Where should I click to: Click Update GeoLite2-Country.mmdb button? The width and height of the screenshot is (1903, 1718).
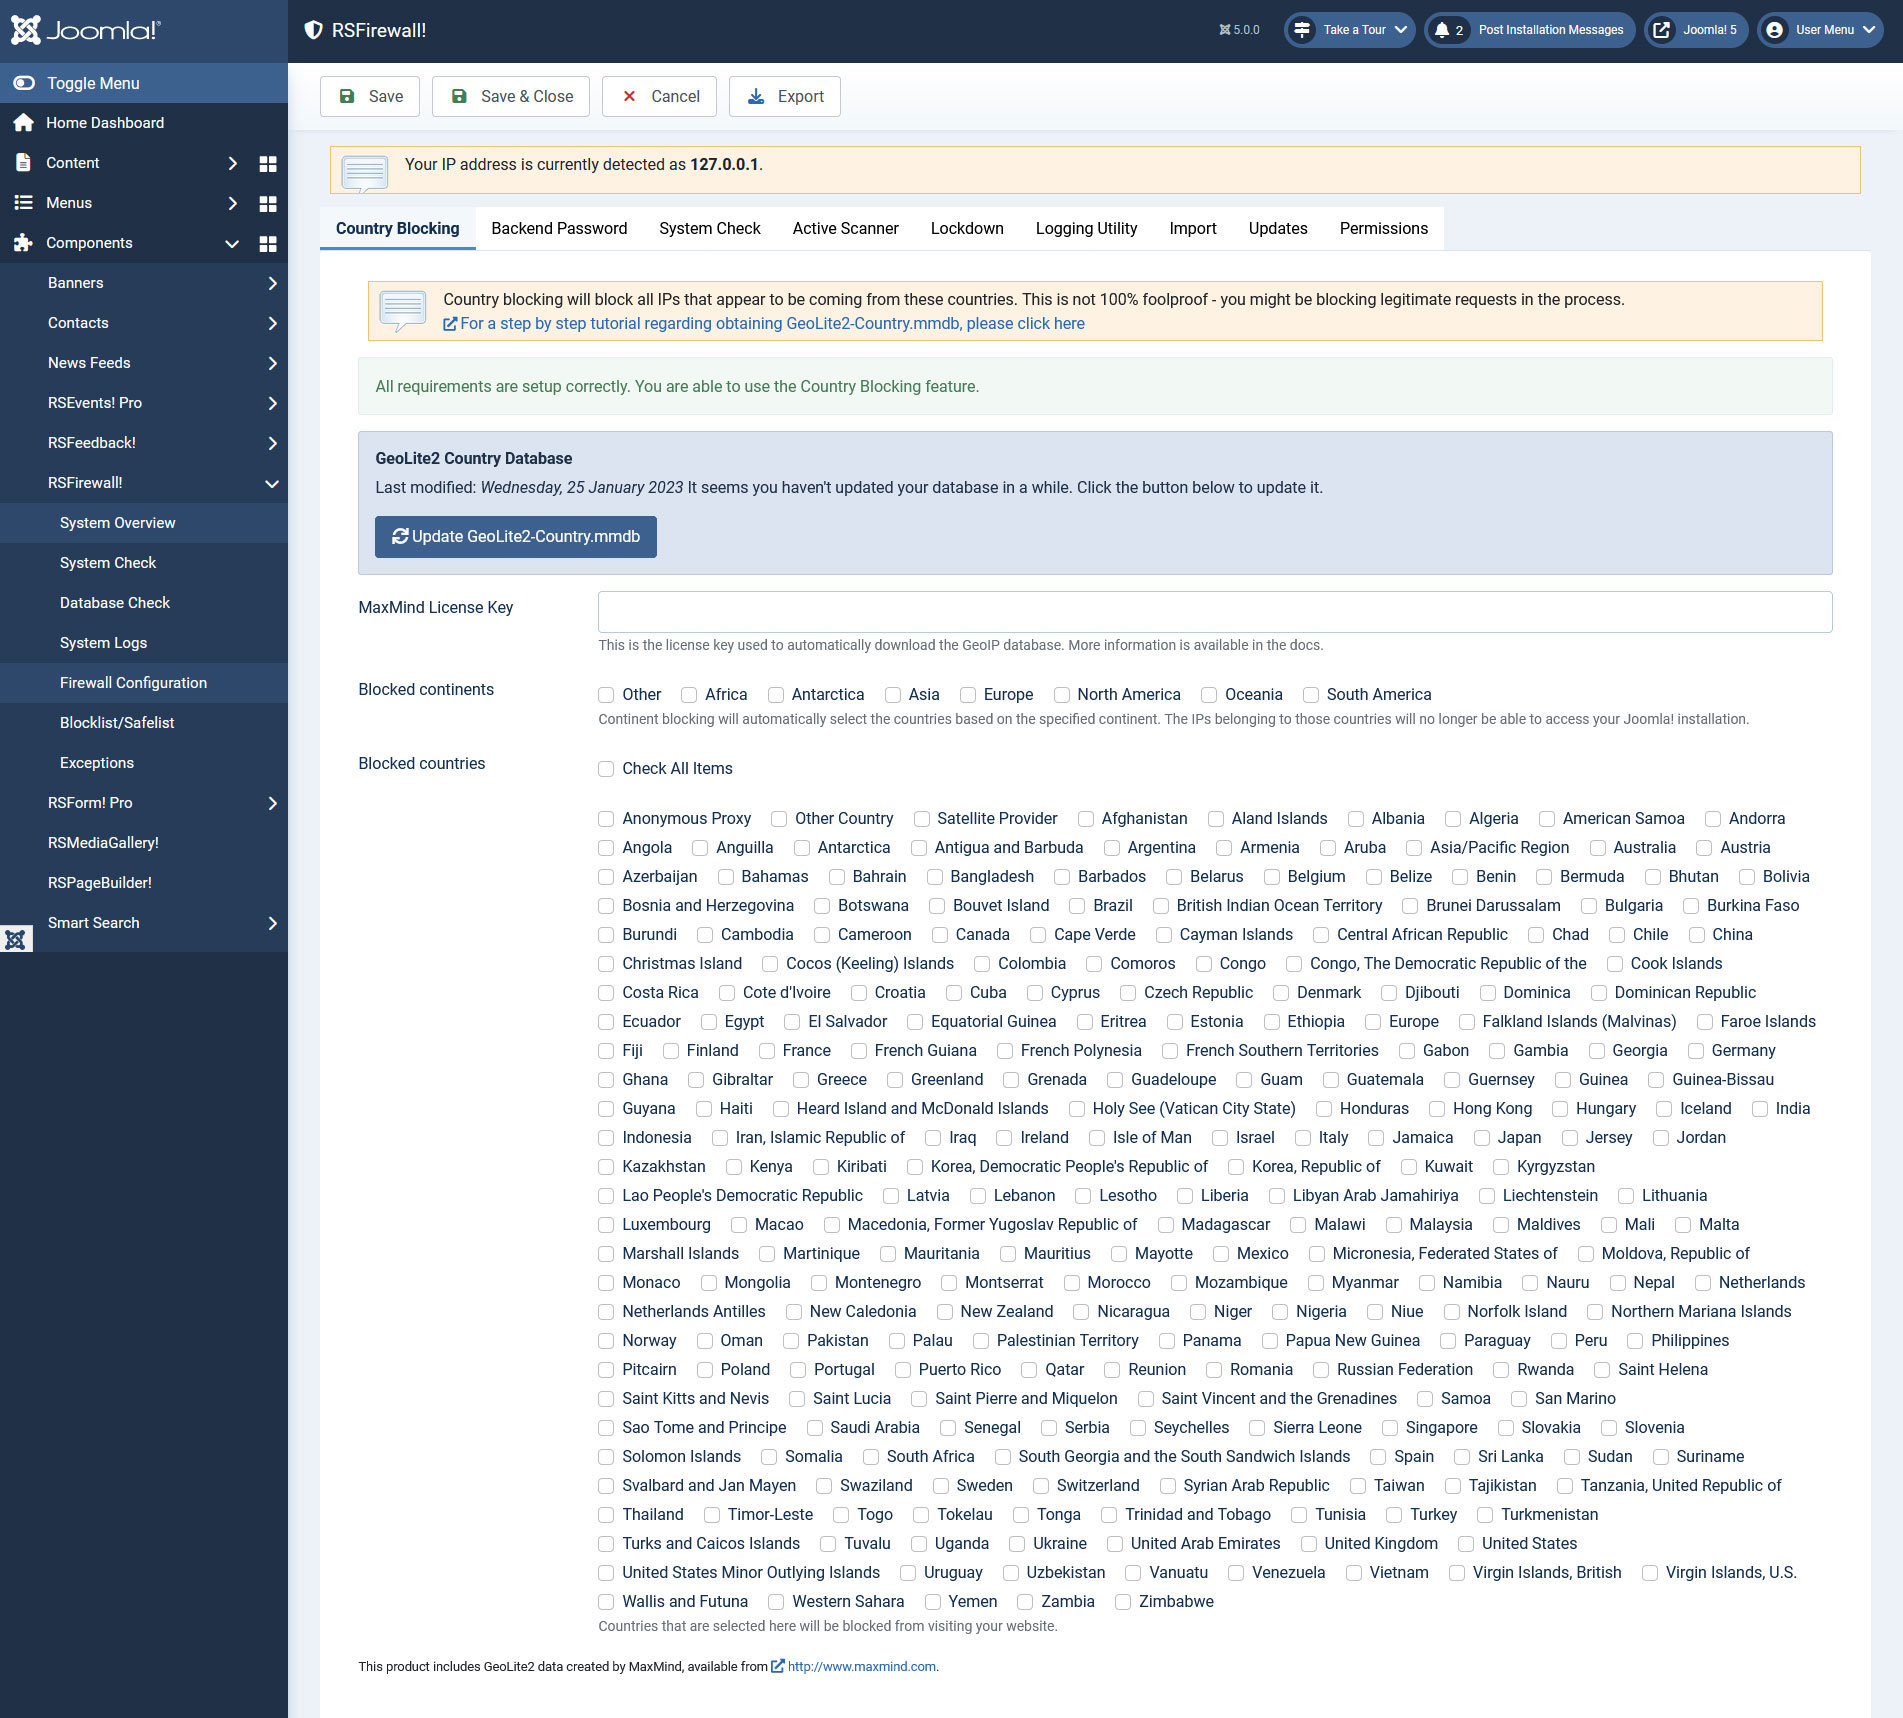click(x=516, y=537)
